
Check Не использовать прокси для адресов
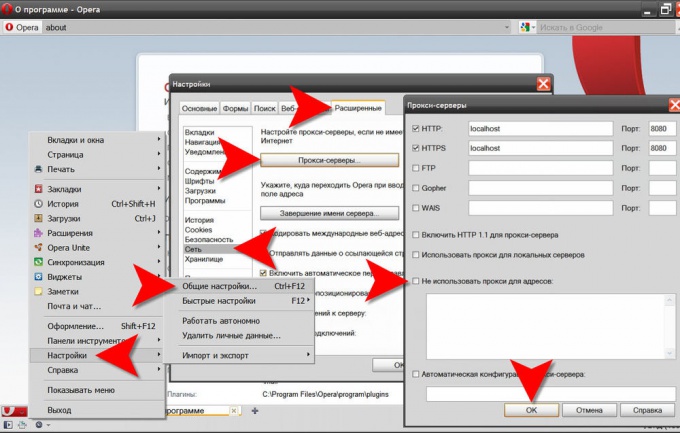[x=415, y=281]
